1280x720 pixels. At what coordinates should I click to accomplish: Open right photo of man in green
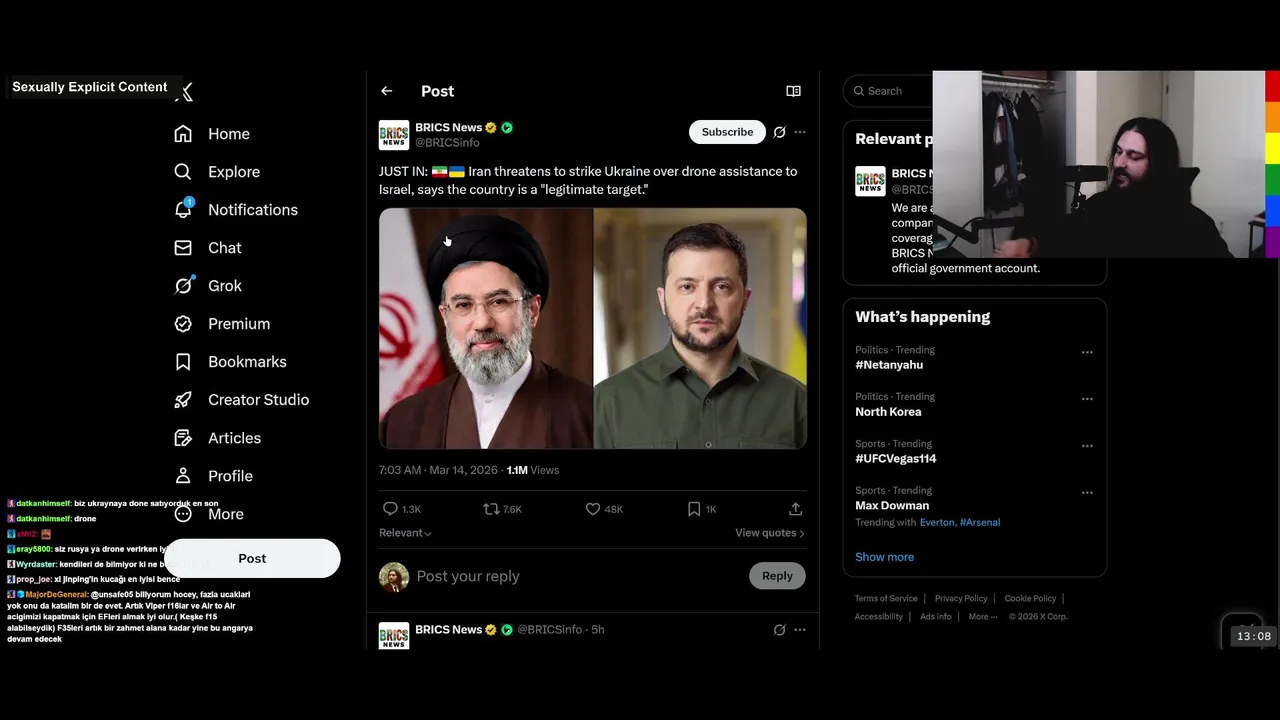pyautogui.click(x=700, y=328)
